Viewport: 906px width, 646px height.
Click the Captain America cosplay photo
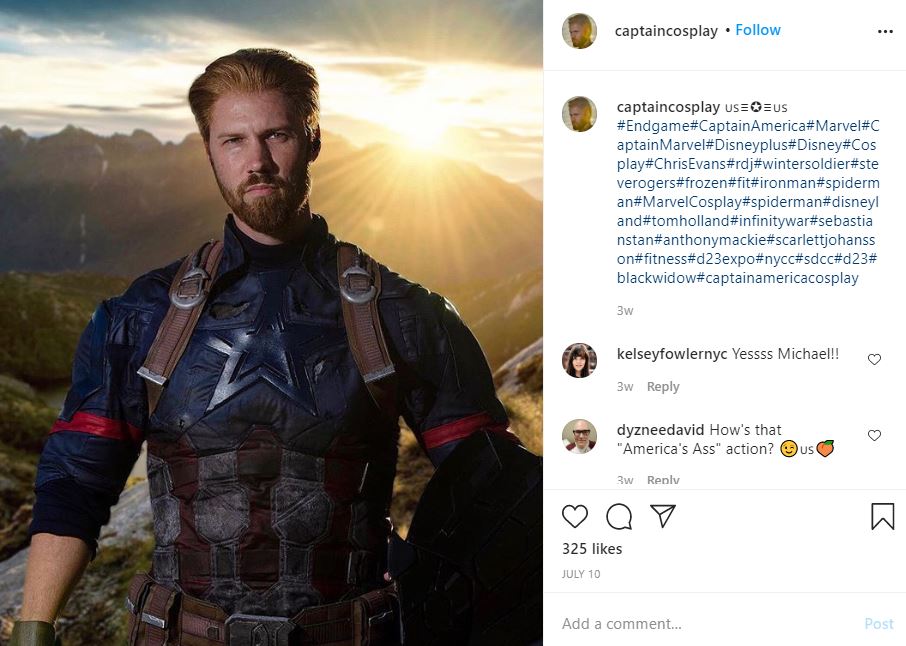click(x=271, y=323)
